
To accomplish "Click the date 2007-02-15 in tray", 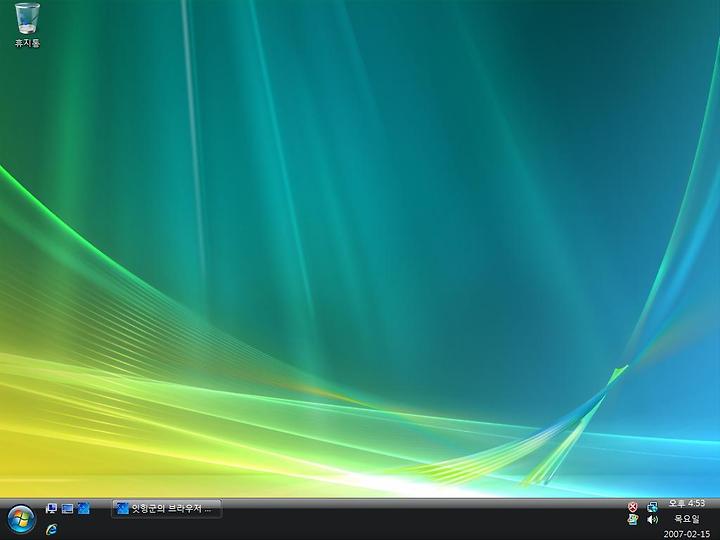I will (686, 534).
